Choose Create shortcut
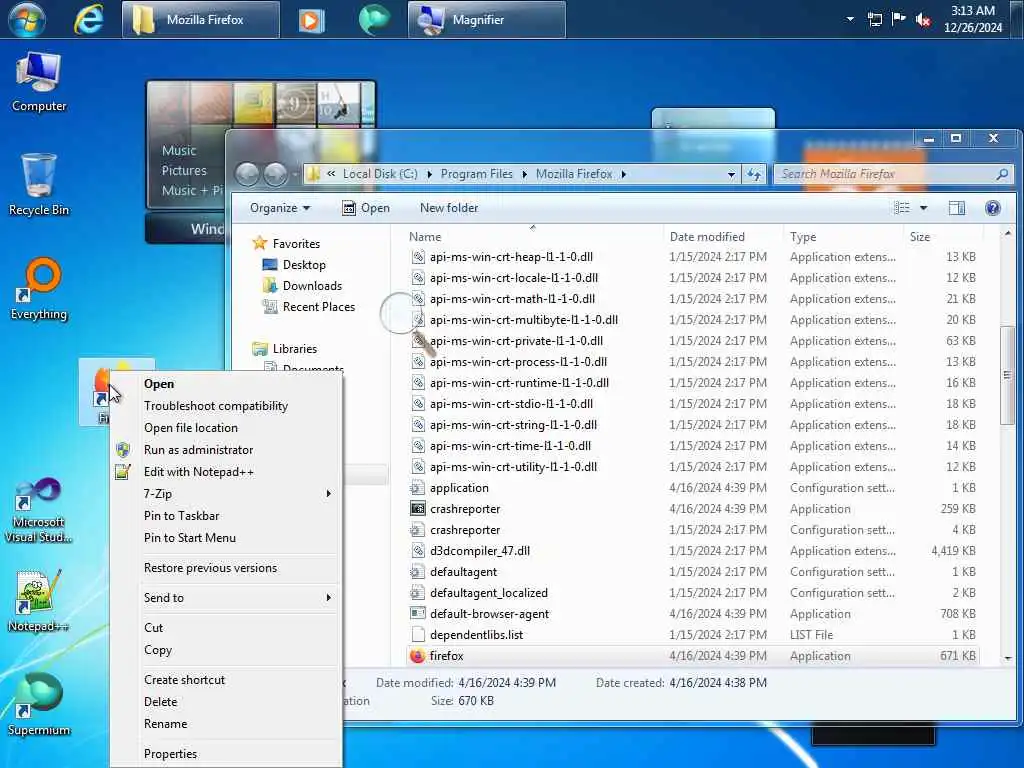1024x768 pixels. 226,680
